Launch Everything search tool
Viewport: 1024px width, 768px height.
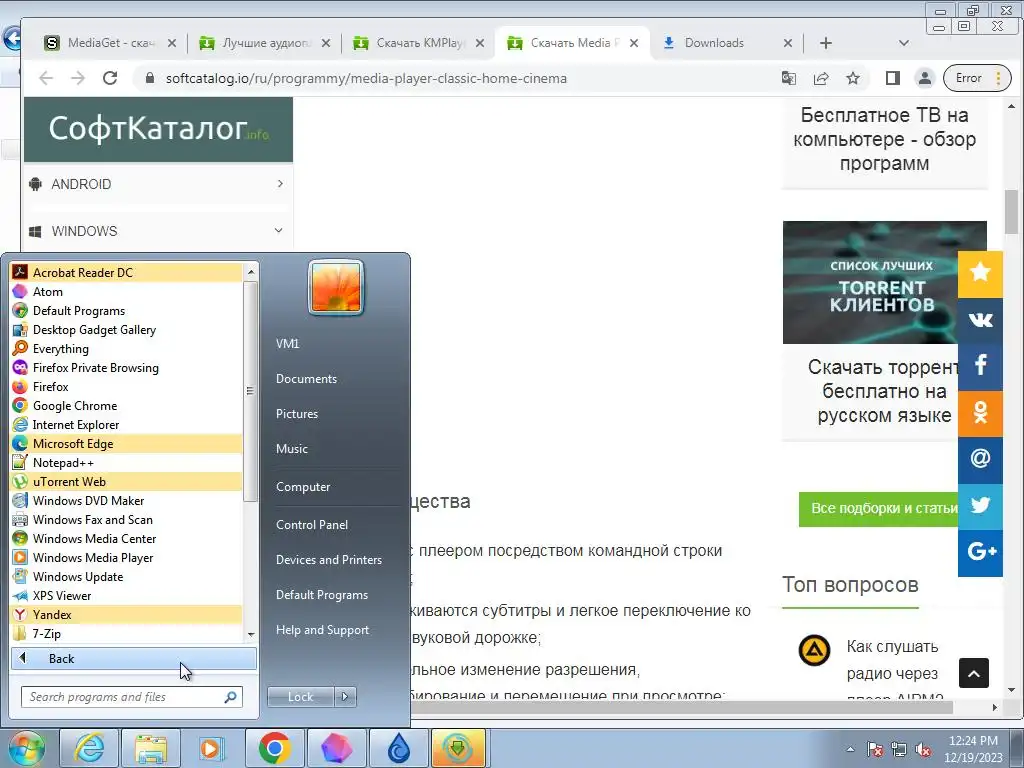[x=127, y=349]
